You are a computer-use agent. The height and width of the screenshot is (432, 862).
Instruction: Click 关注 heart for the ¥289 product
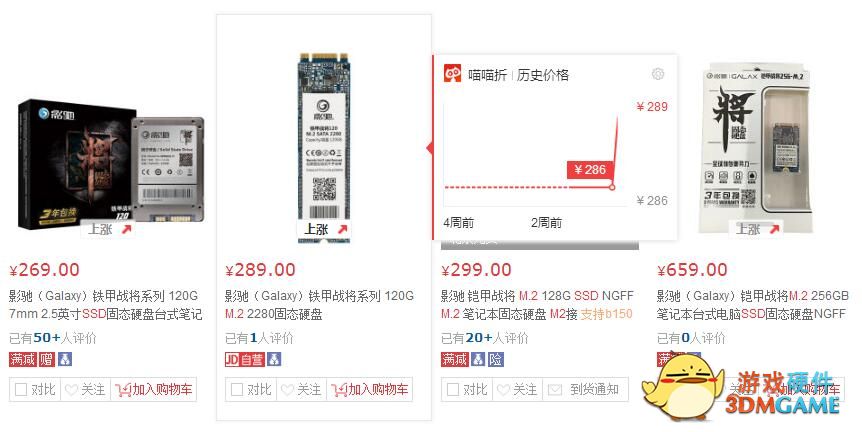[x=301, y=390]
